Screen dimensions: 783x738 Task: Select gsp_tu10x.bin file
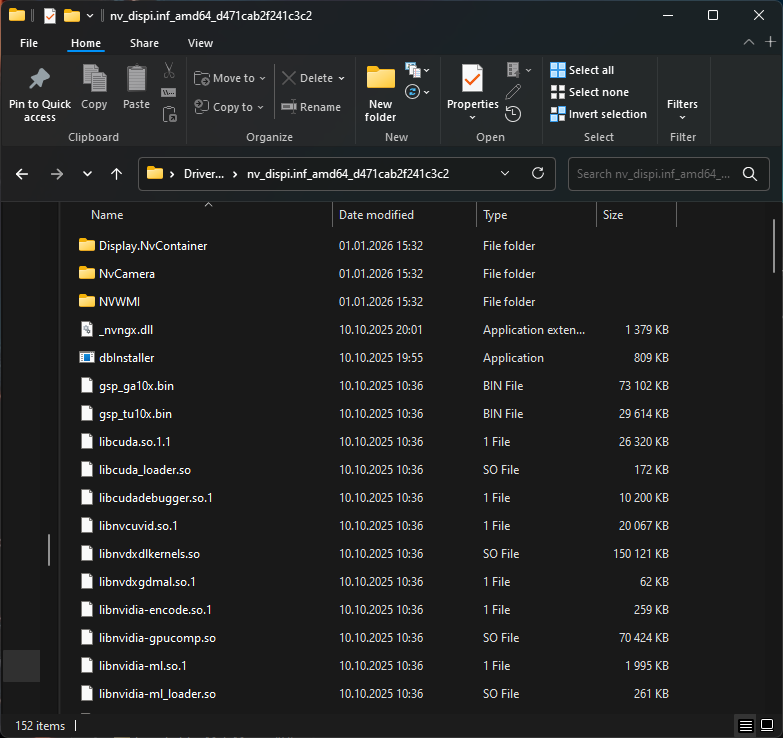coord(375,413)
